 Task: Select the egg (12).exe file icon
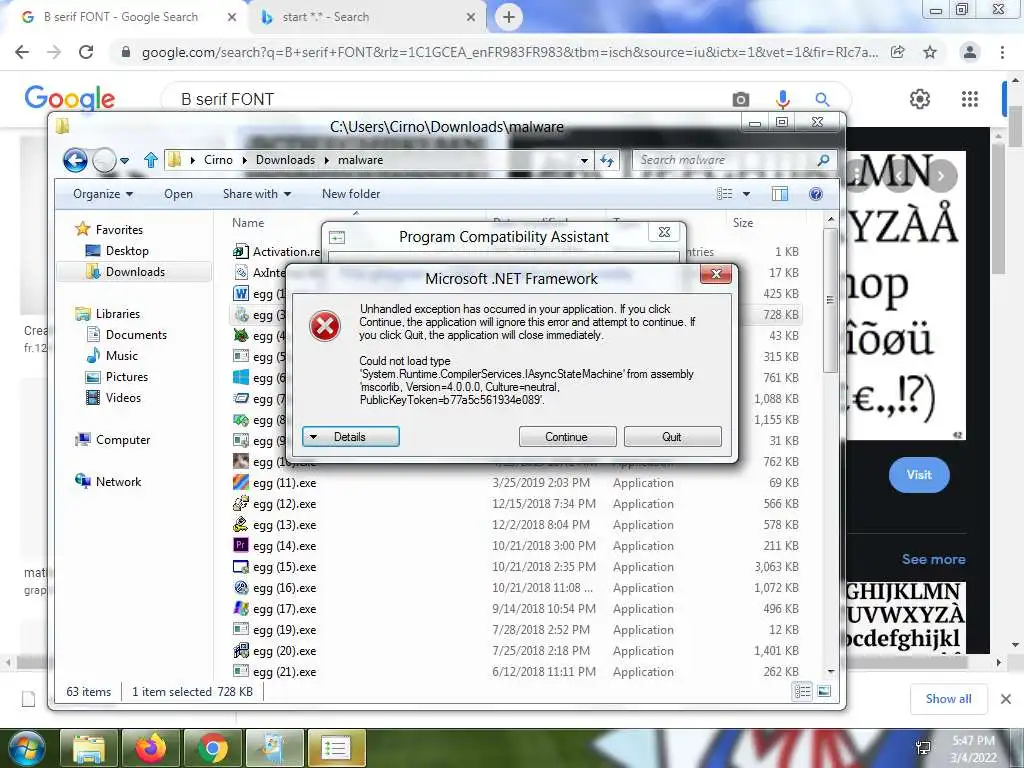(x=241, y=504)
